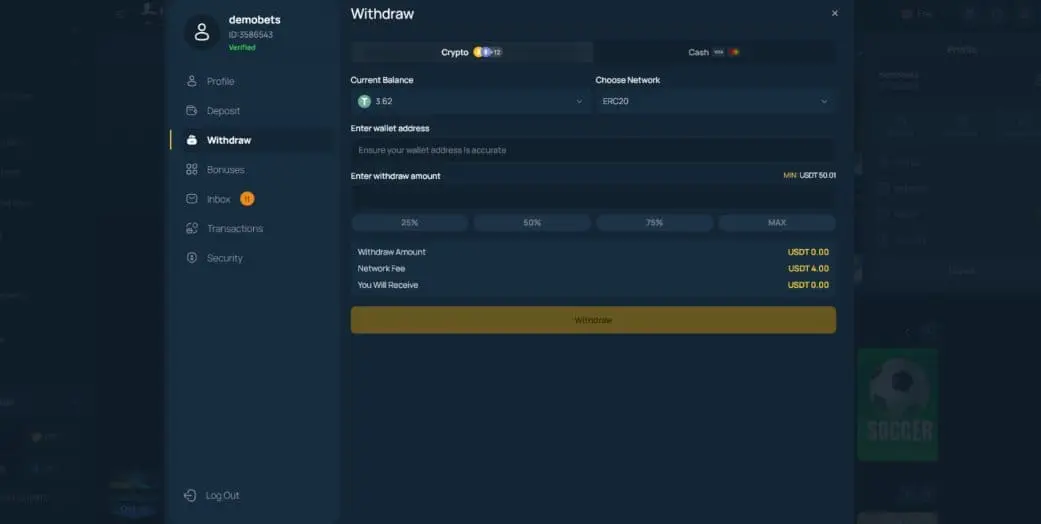
Task: Expand the Choose Network ERC20 dropdown
Action: tap(715, 101)
